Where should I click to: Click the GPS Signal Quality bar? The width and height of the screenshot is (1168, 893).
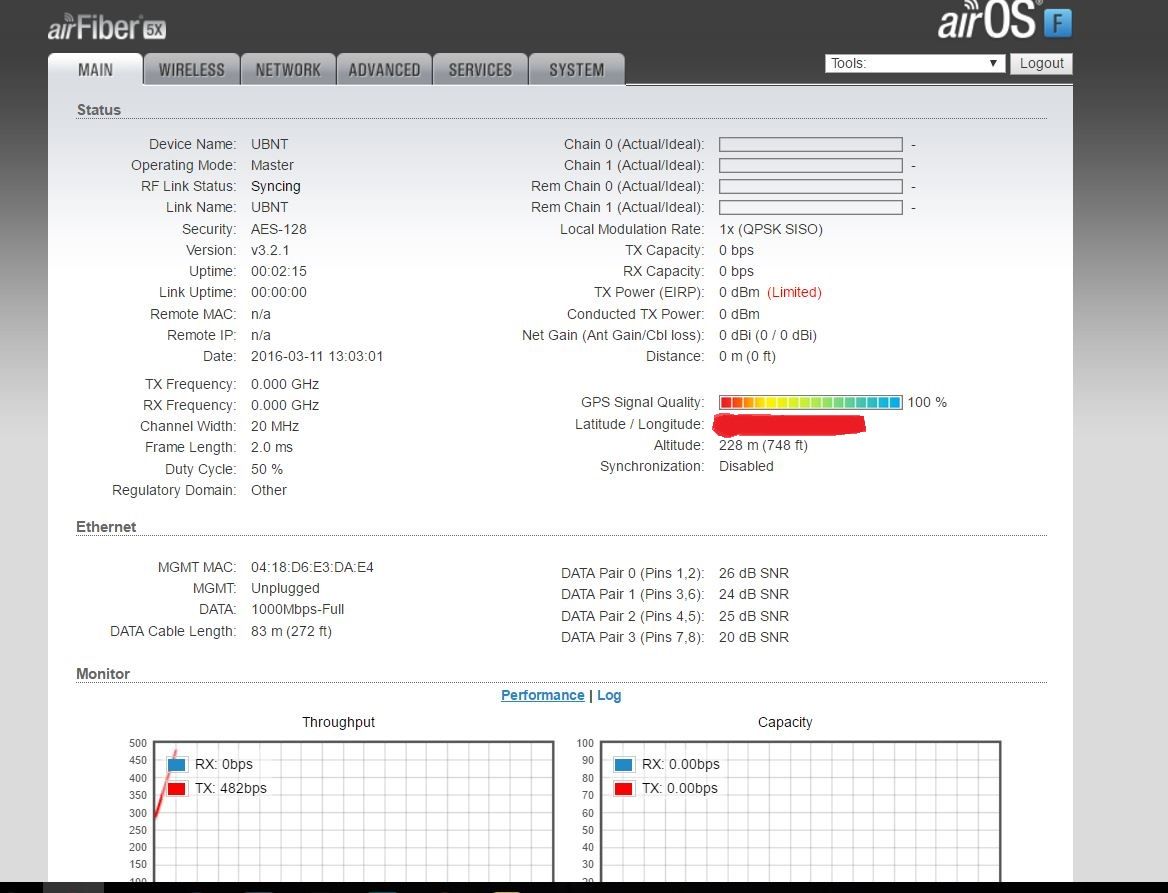(x=810, y=402)
